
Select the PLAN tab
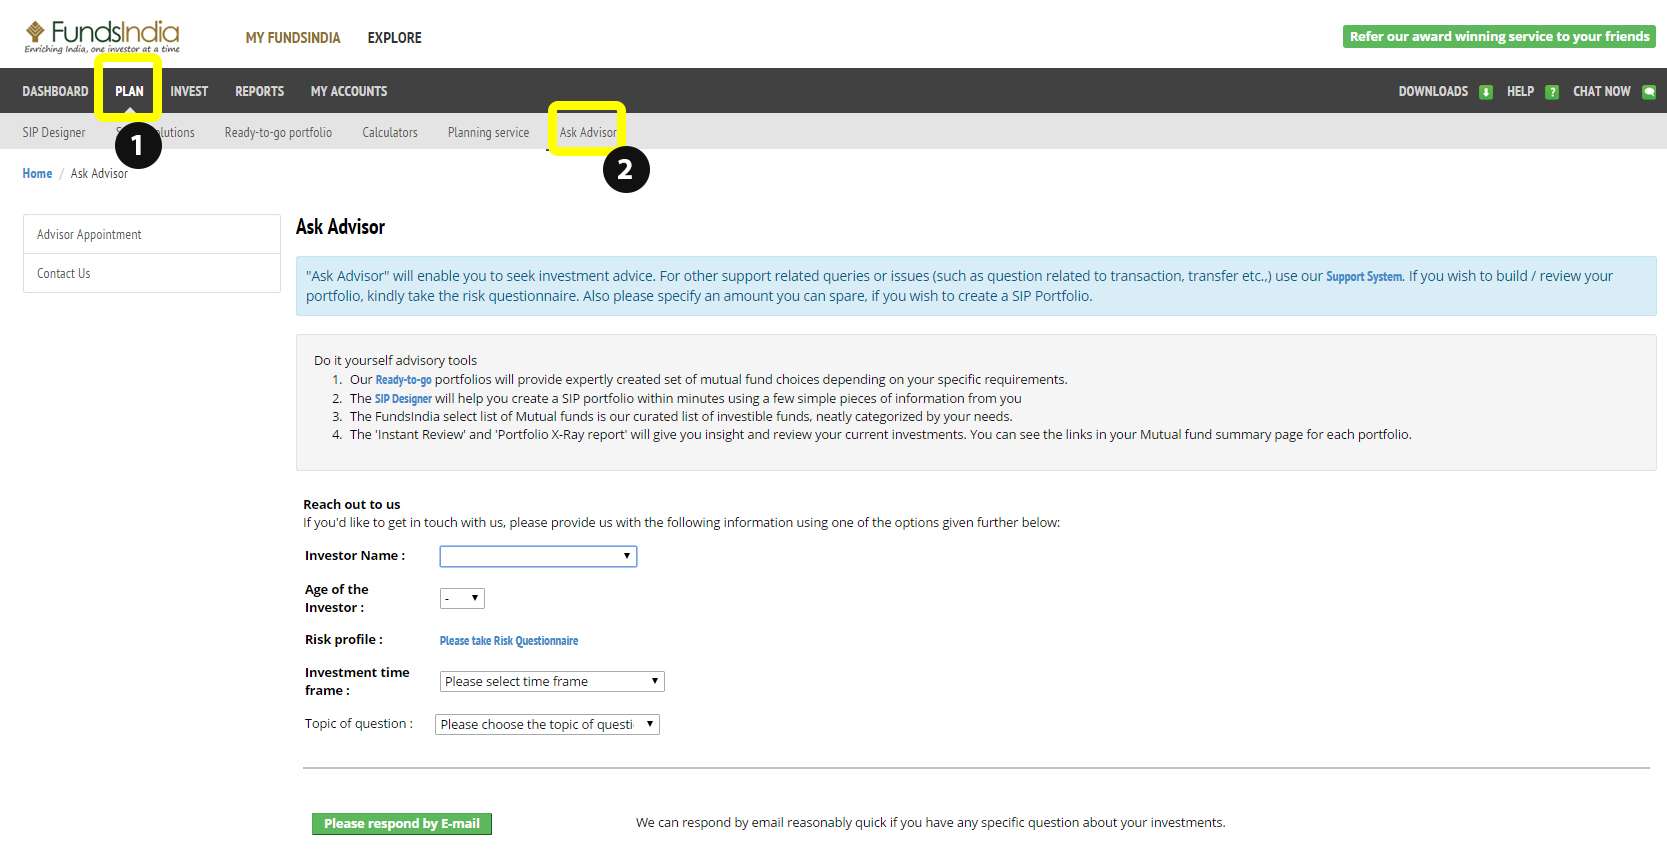[x=129, y=91]
